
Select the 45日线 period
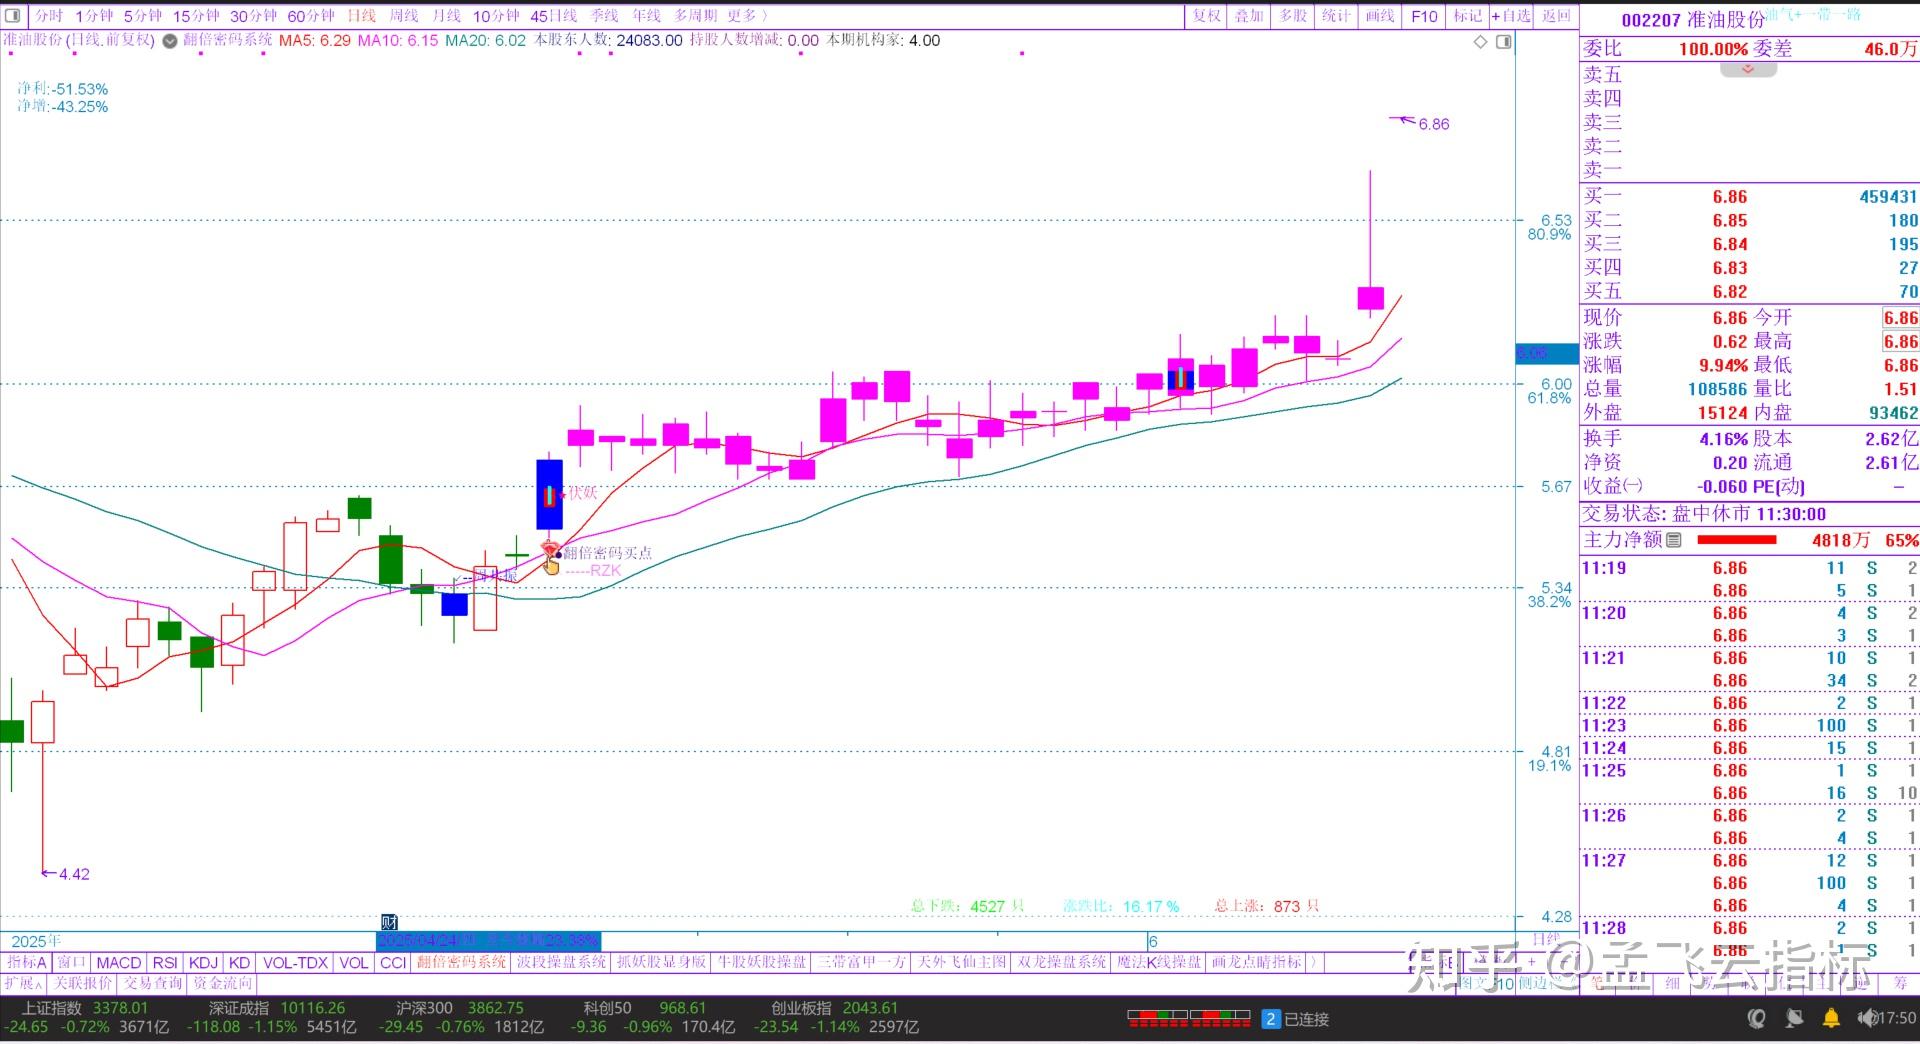click(x=554, y=16)
